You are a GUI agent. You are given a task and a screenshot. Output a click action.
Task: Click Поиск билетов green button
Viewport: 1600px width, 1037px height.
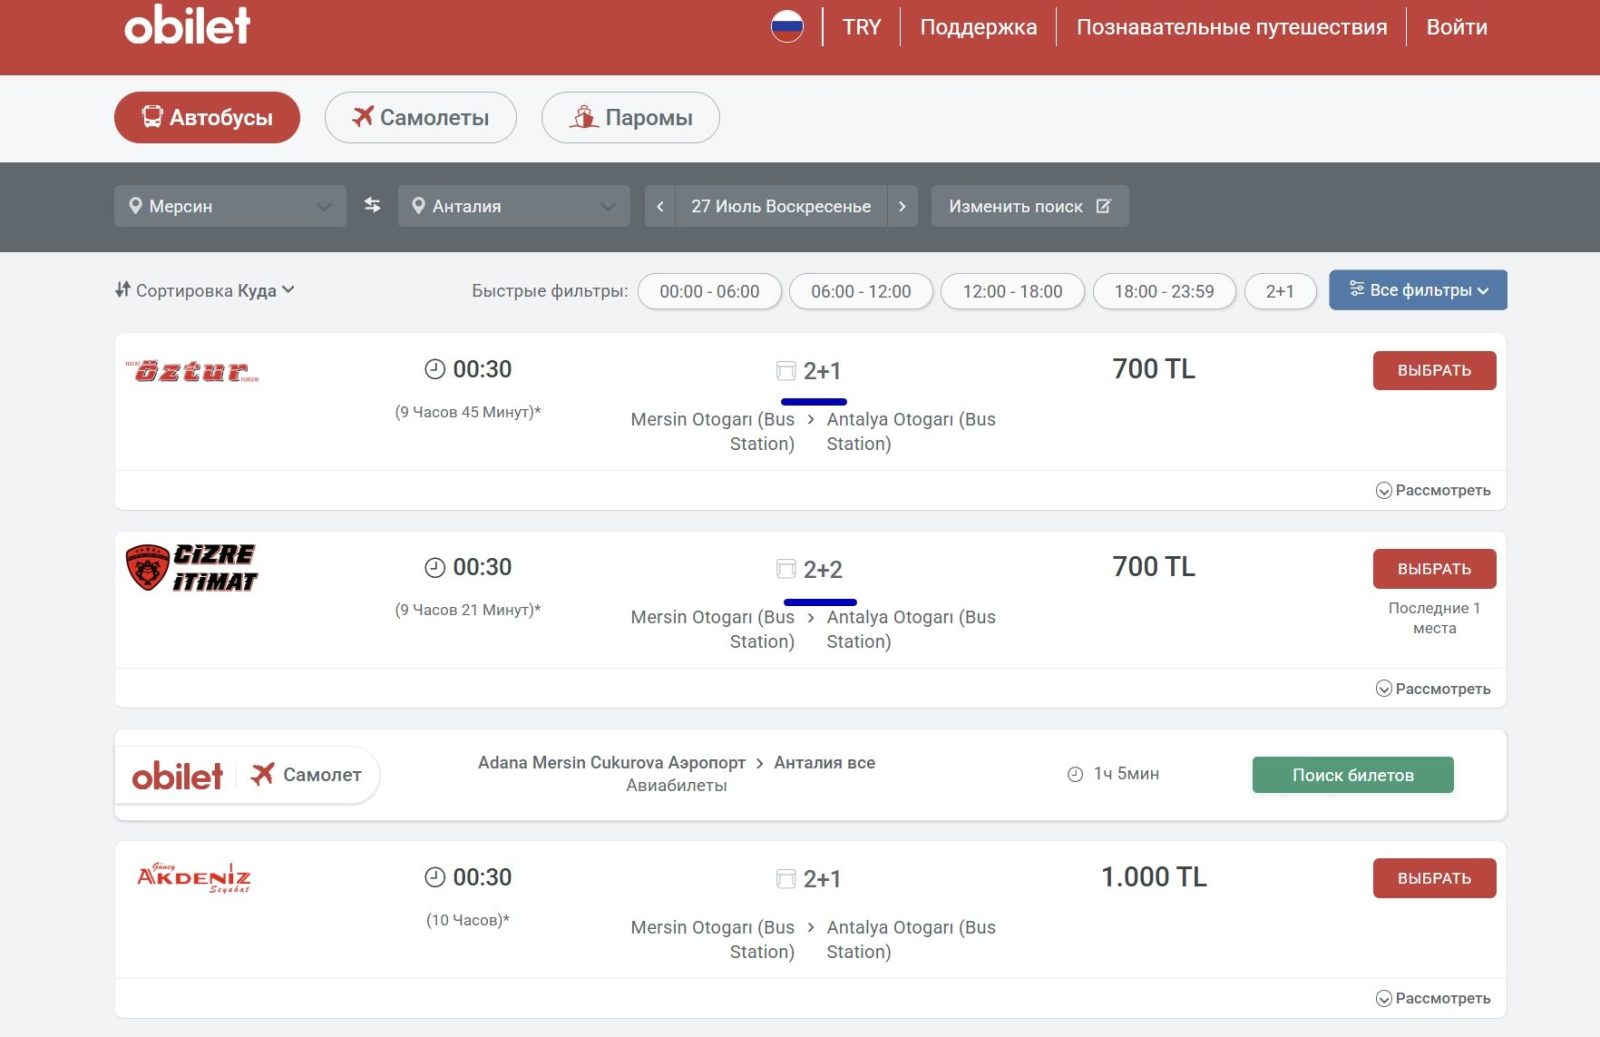[1352, 775]
